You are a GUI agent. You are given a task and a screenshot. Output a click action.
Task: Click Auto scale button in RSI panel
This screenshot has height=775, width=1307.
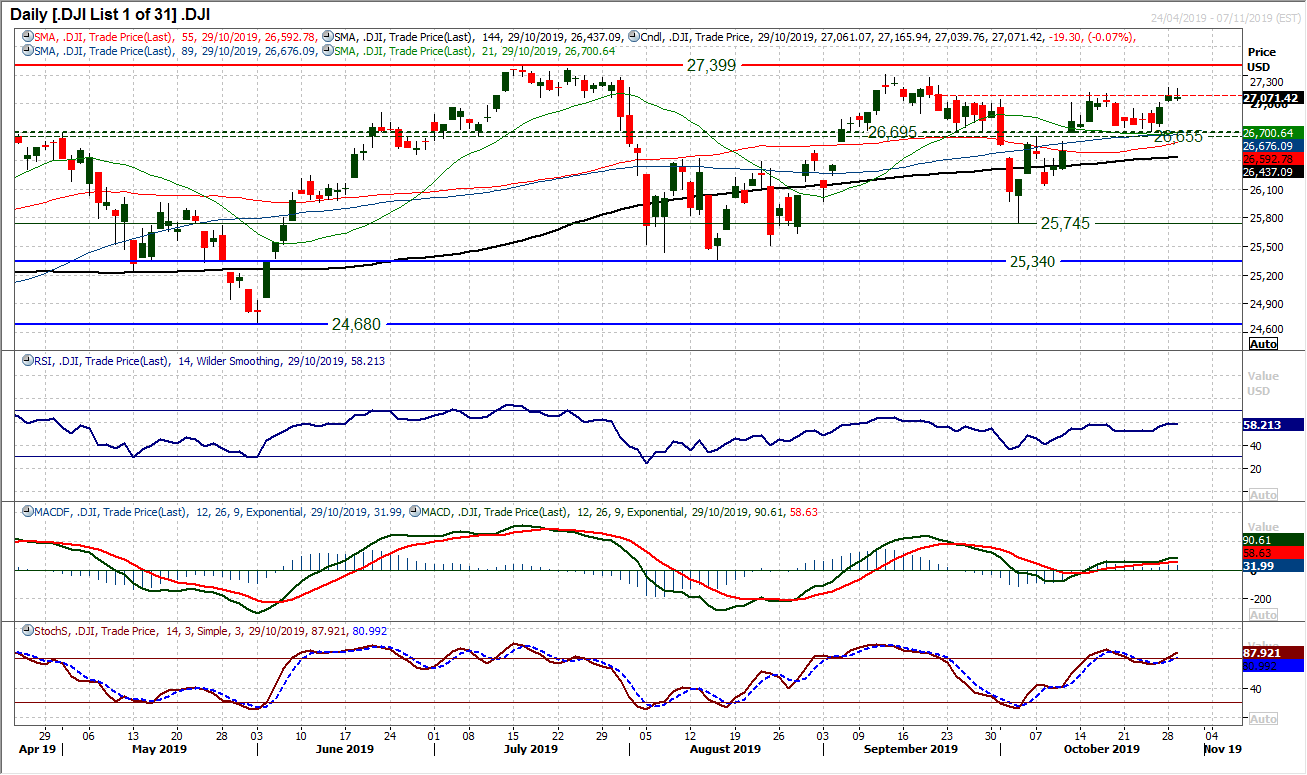coord(1263,495)
